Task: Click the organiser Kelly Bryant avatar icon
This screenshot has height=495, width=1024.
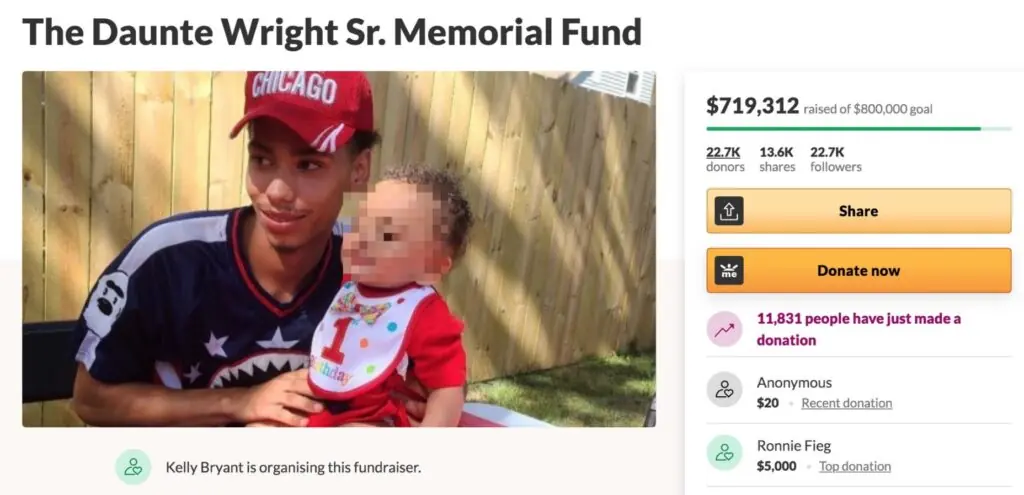Action: 133,466
